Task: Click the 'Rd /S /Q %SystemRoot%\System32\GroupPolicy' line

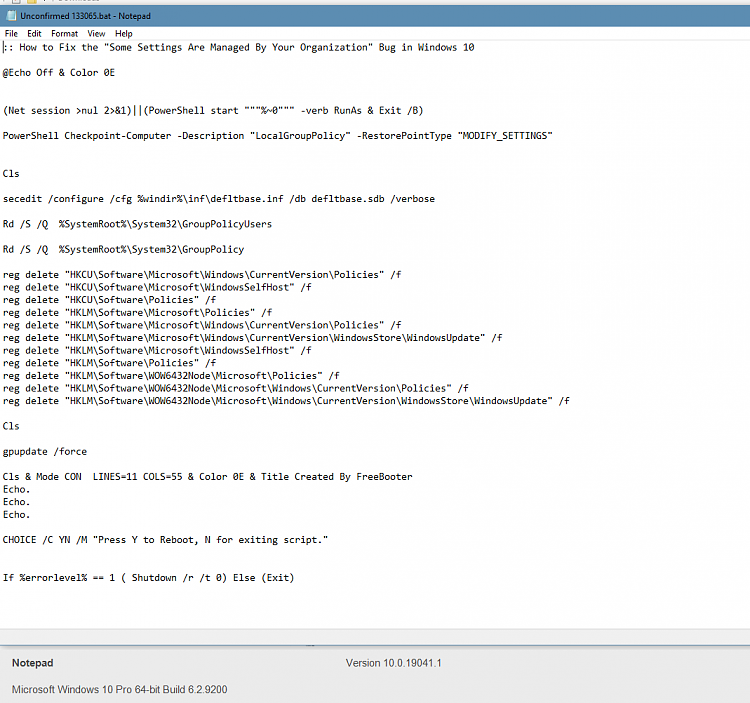Action: point(123,250)
